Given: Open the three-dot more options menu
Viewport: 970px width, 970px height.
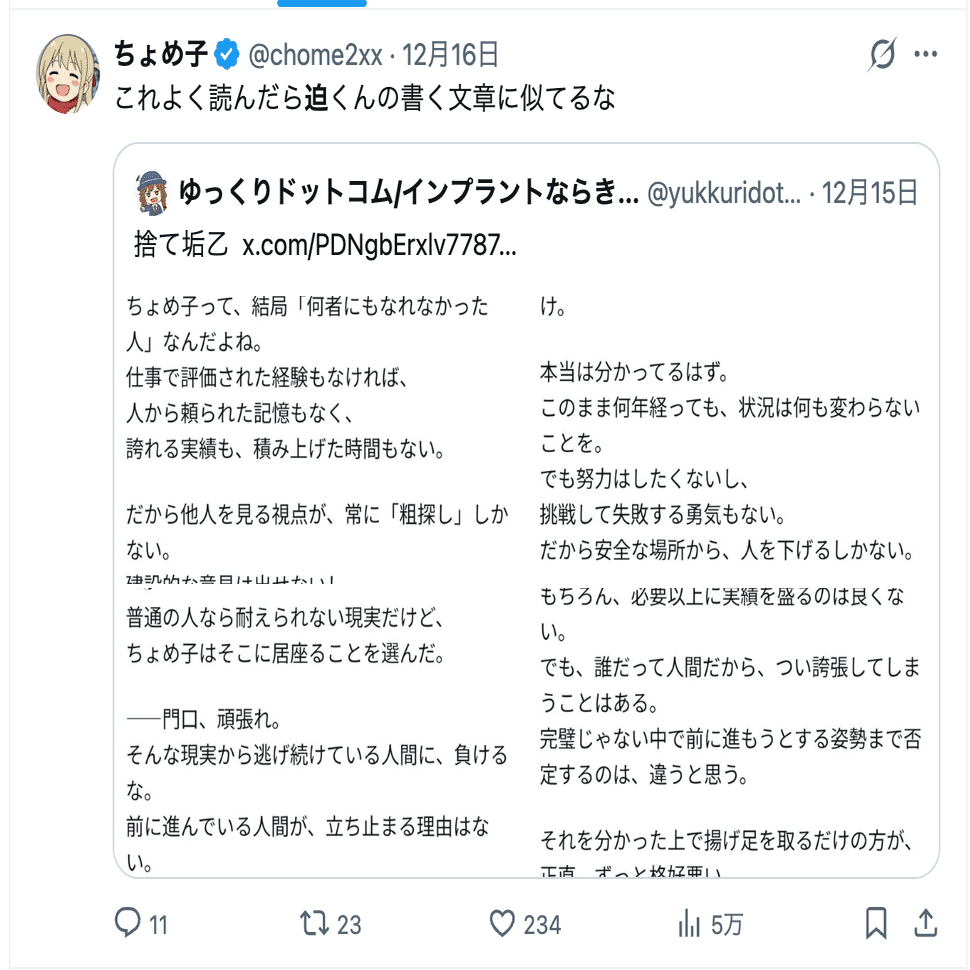Looking at the screenshot, I should 927,55.
